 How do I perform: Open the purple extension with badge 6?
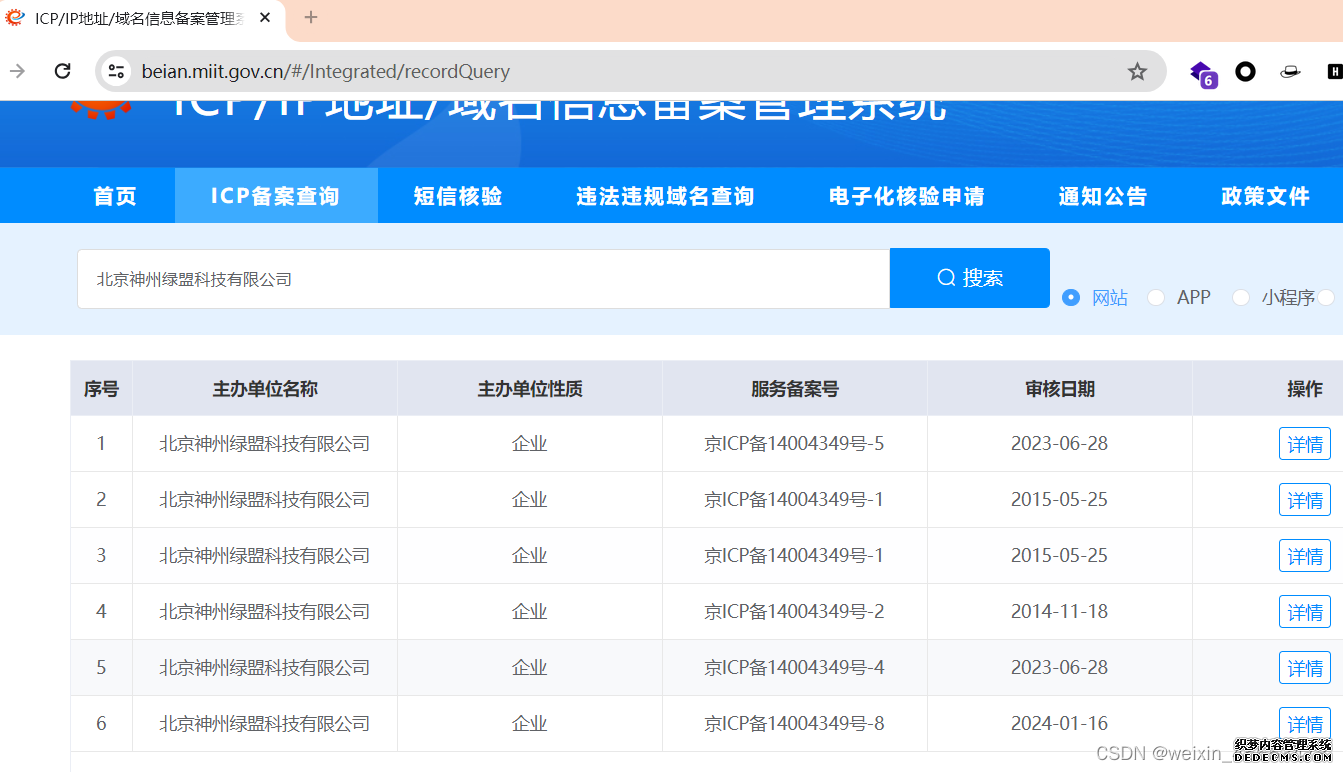point(1201,72)
